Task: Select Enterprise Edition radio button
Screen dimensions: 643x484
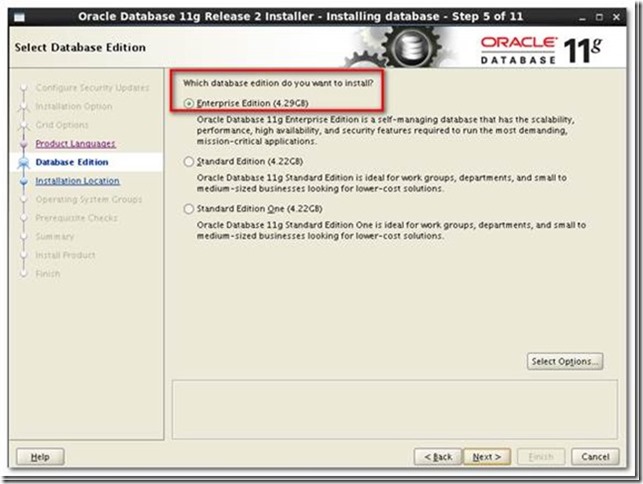Action: coord(189,103)
